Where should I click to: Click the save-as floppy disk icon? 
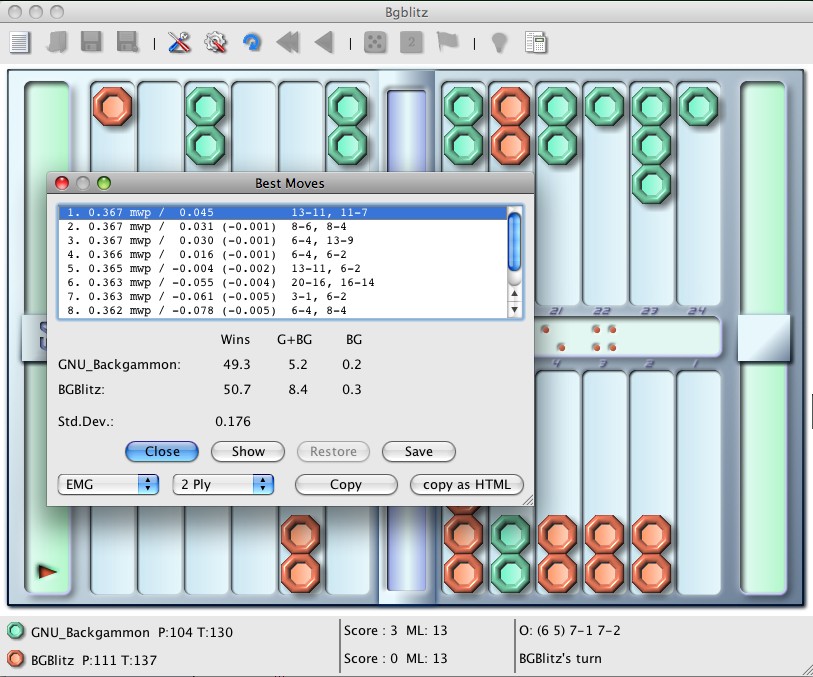coord(128,42)
